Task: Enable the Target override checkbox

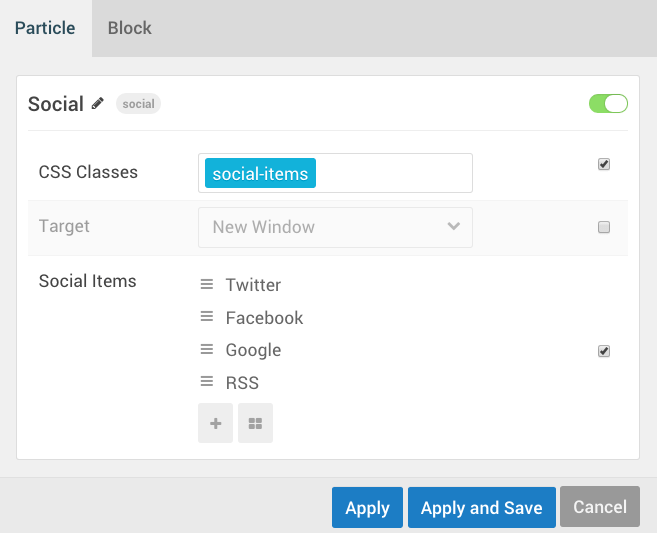Action: pos(604,227)
